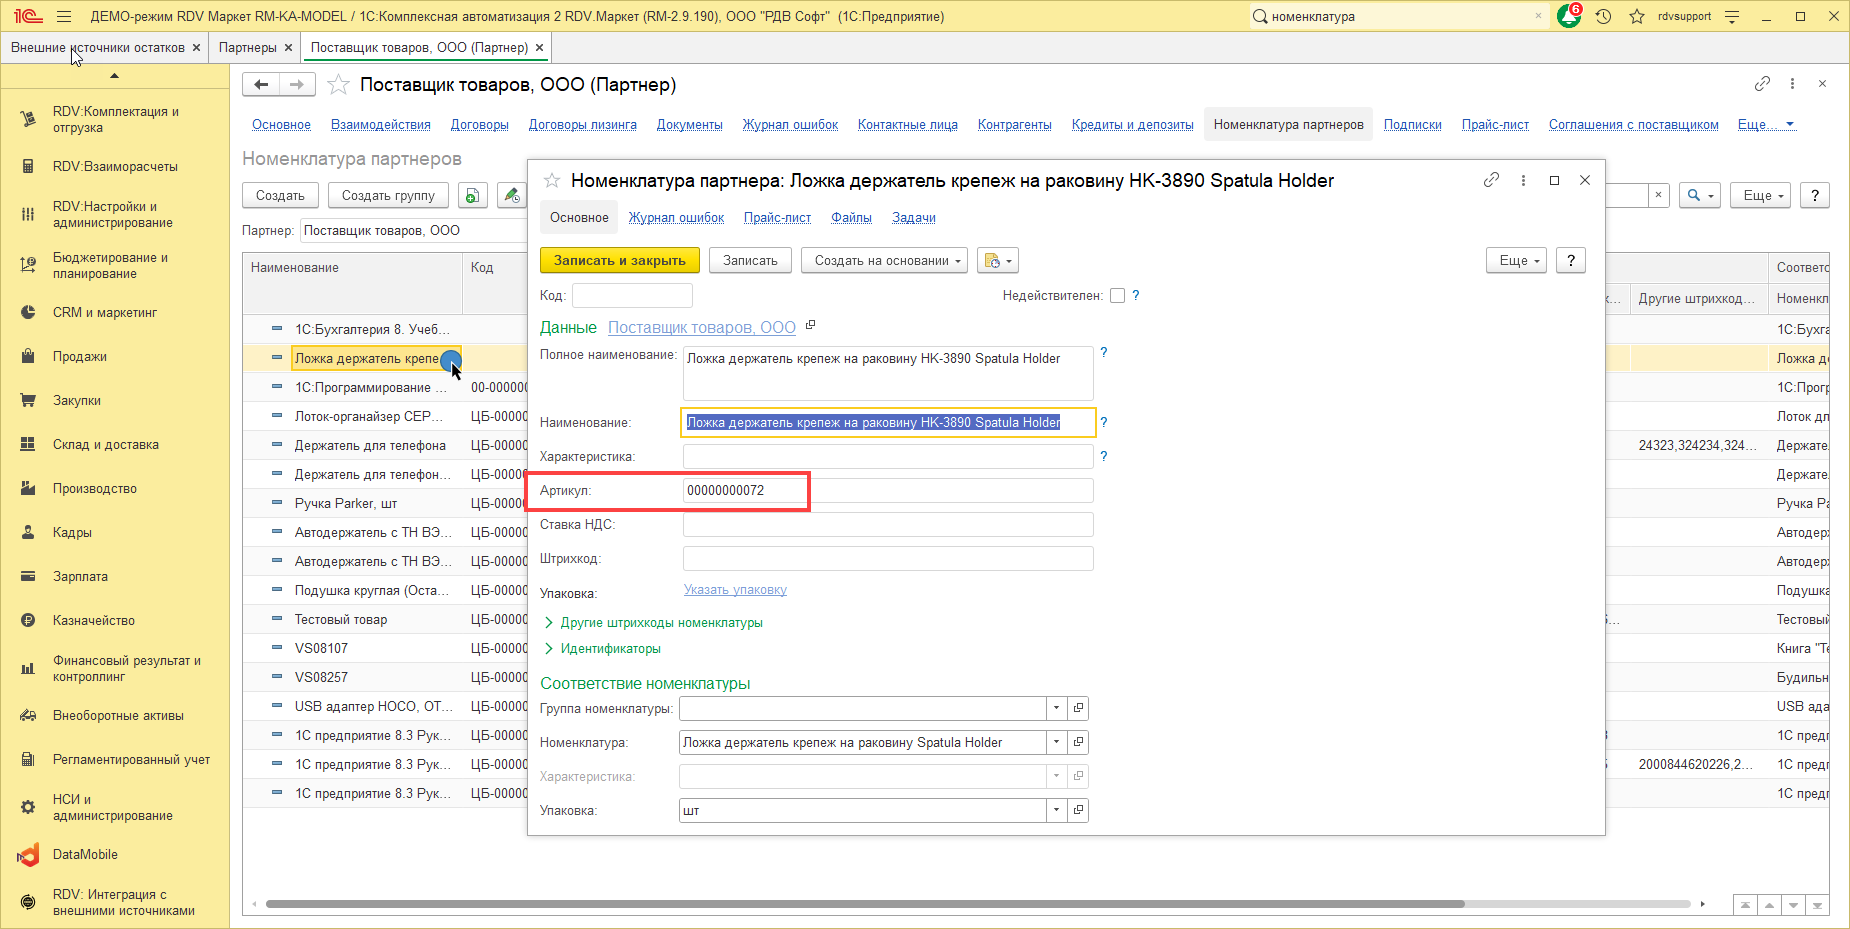This screenshot has height=929, width=1850.
Task: Switch to the Прайс-лист tab in dialog
Action: (x=777, y=218)
